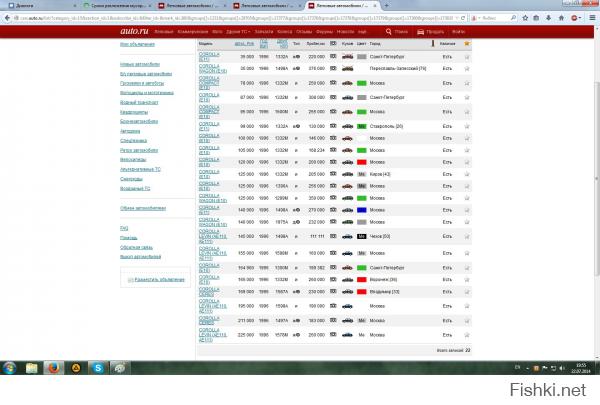Open Новые автомобили sidebar link
The width and height of the screenshot is (600, 405).
tap(140, 64)
